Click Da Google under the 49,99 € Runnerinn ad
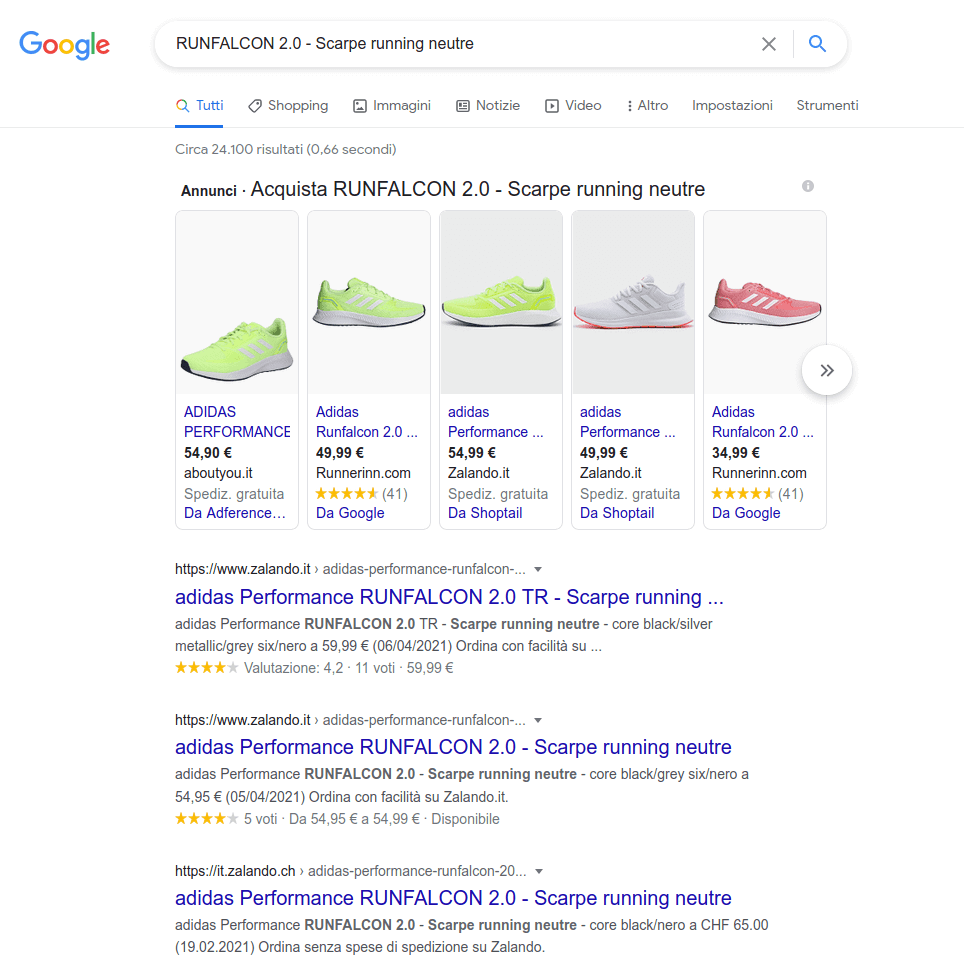 [350, 513]
